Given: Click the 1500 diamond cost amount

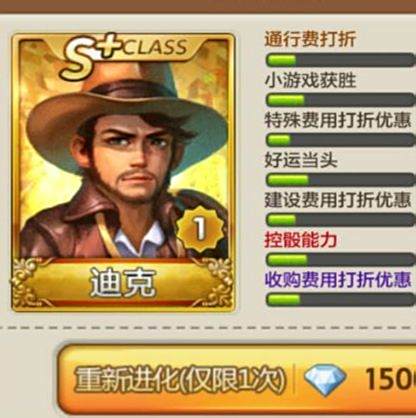Looking at the screenshot, I should 391,379.
